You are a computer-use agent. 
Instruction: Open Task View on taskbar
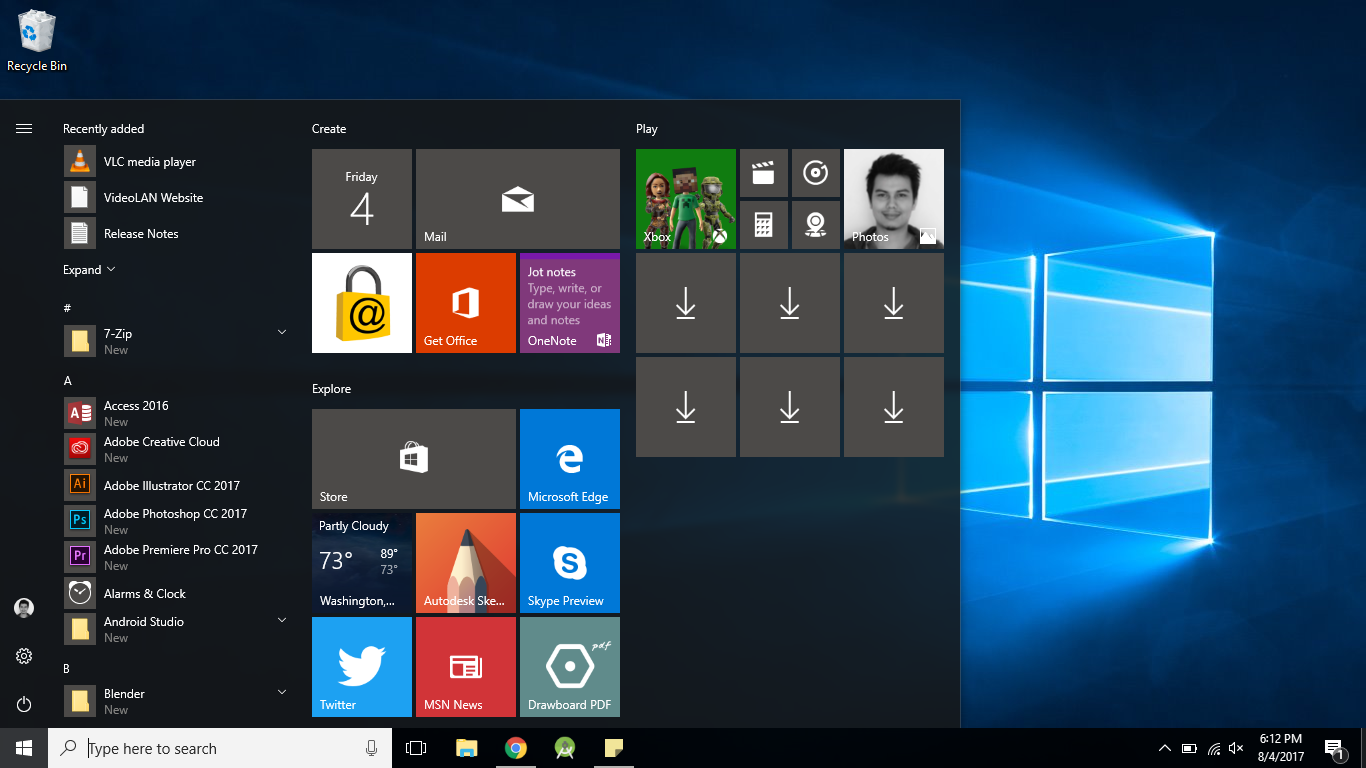(x=416, y=748)
